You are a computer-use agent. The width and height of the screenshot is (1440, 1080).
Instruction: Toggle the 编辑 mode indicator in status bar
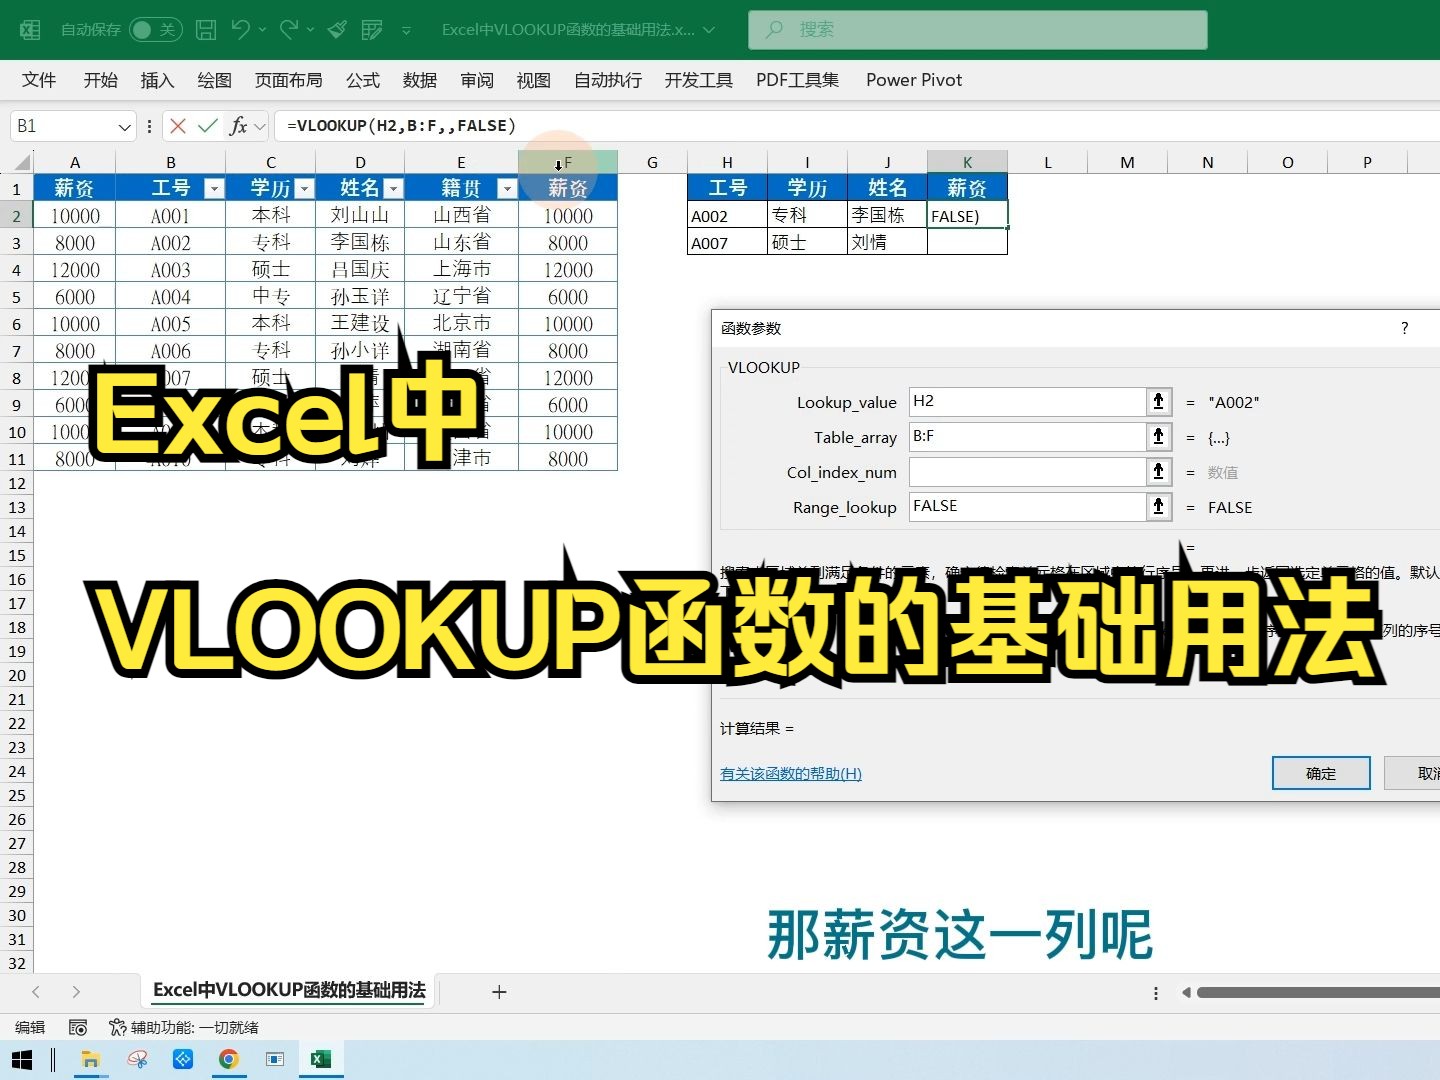[29, 1026]
